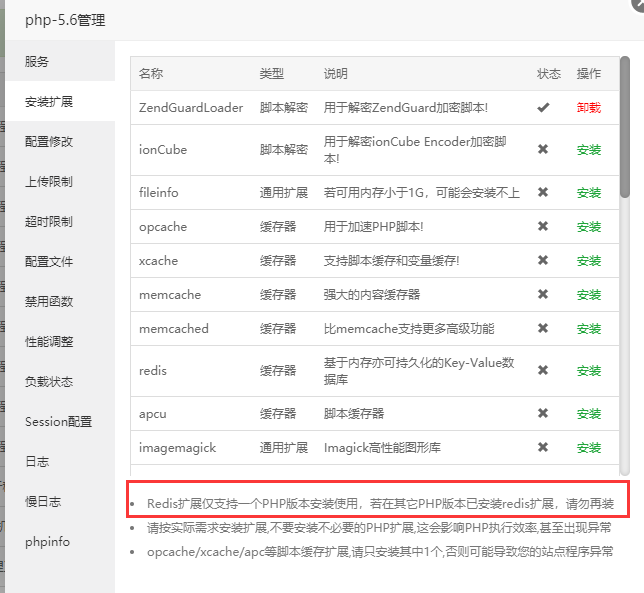Uninstall the ZendGuardLoader extension

[589, 107]
